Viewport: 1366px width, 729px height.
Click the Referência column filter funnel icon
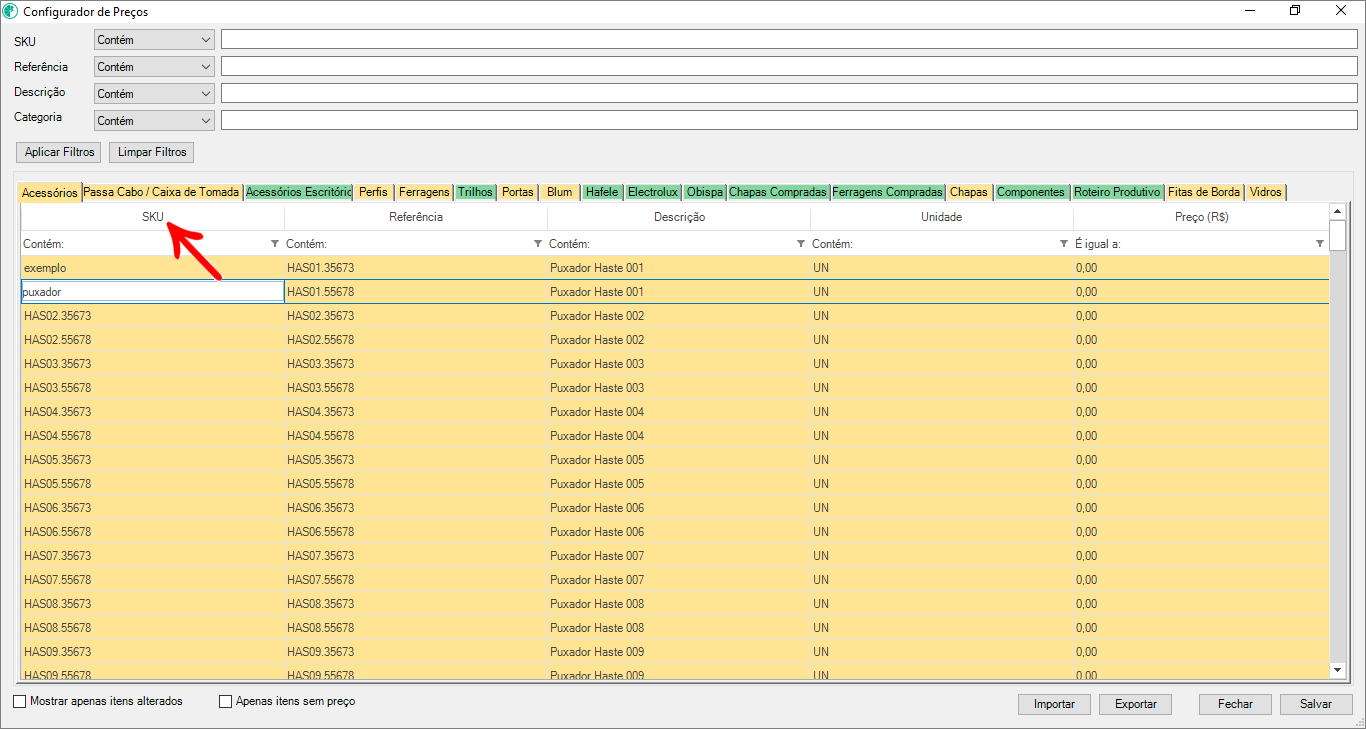tap(538, 244)
